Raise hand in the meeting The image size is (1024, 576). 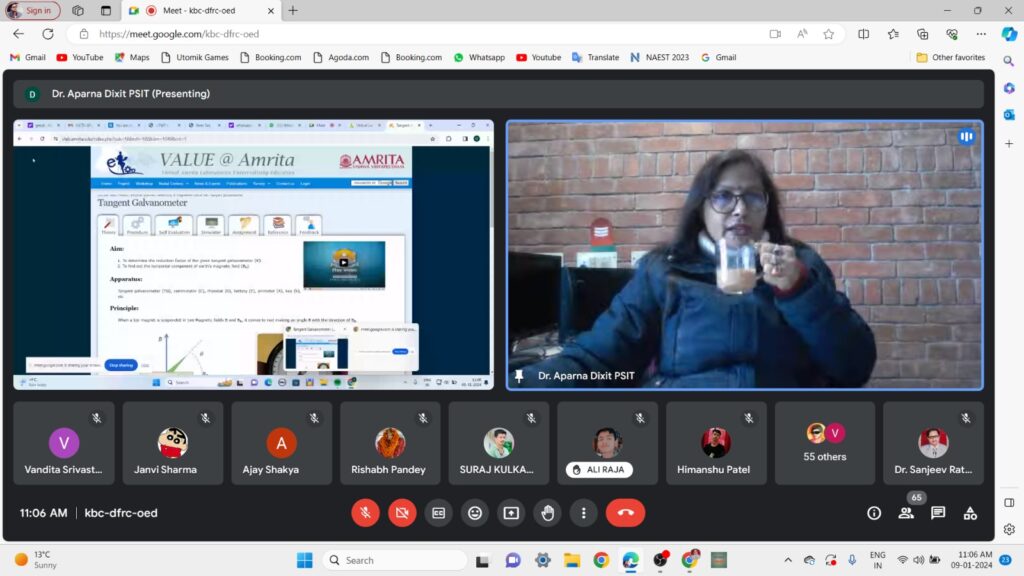click(548, 513)
